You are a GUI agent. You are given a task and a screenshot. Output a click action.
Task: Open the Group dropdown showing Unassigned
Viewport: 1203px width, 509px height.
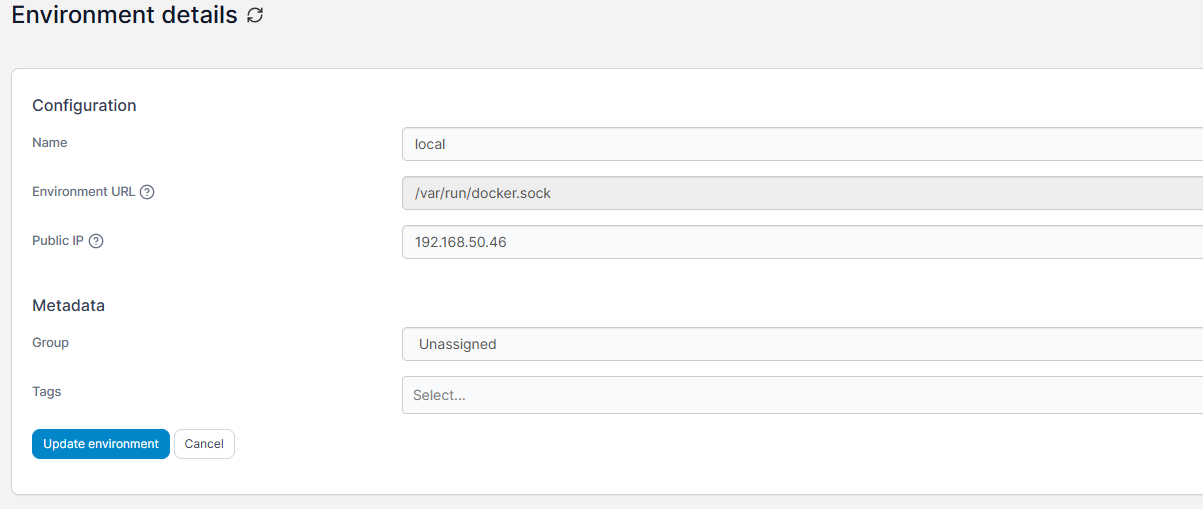click(x=802, y=344)
